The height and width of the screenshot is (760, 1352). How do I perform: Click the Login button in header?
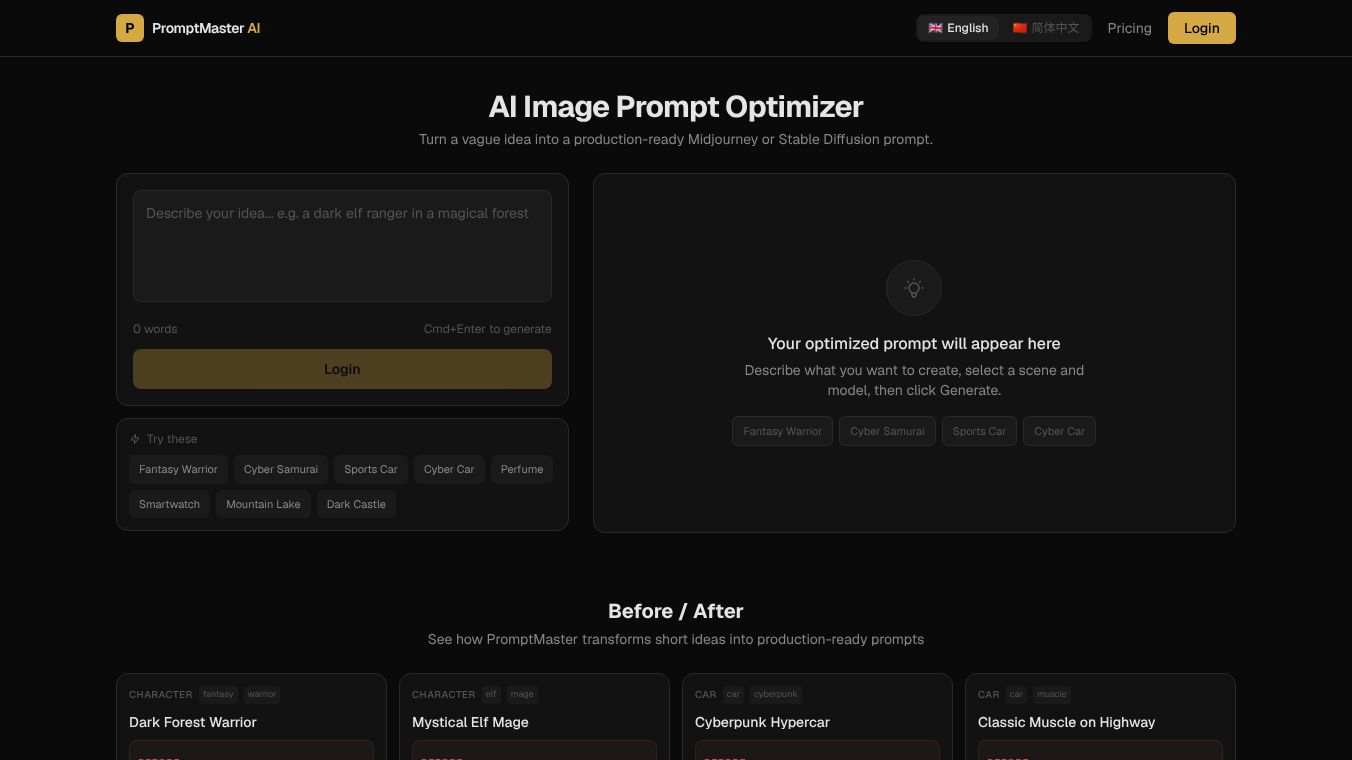(1202, 28)
